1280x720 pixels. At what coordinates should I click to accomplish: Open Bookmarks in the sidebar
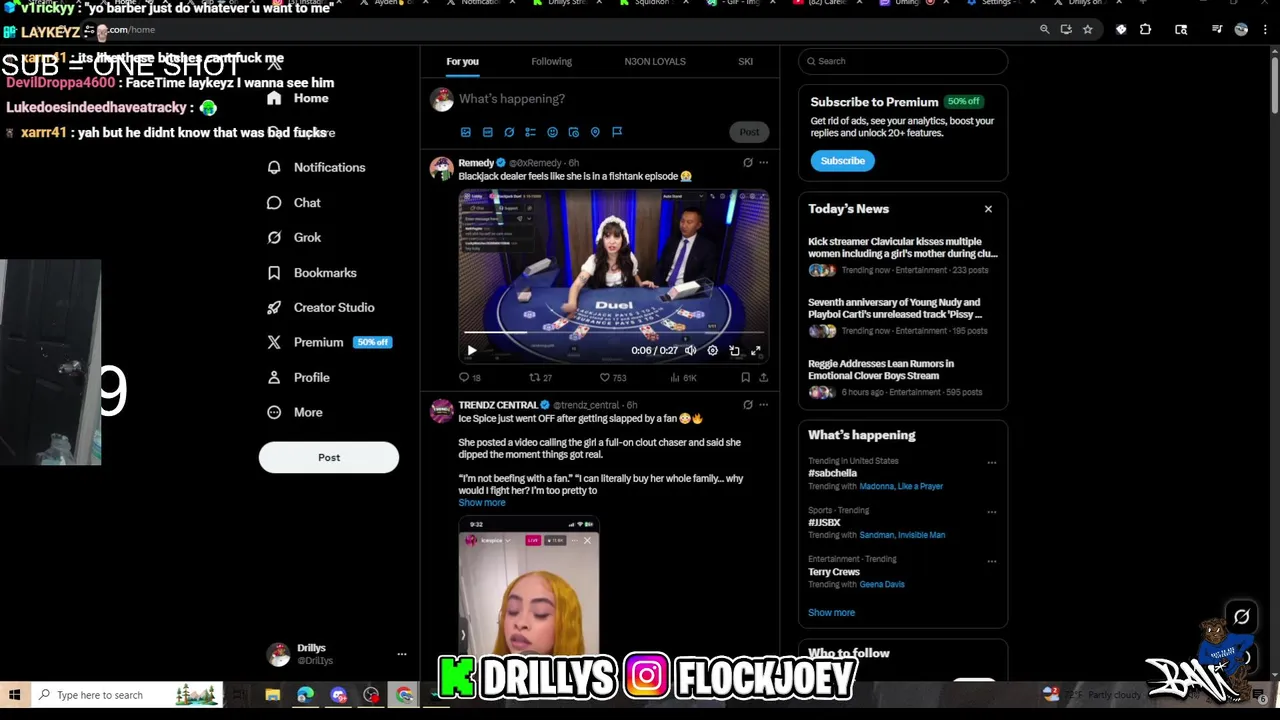[x=311, y=272]
